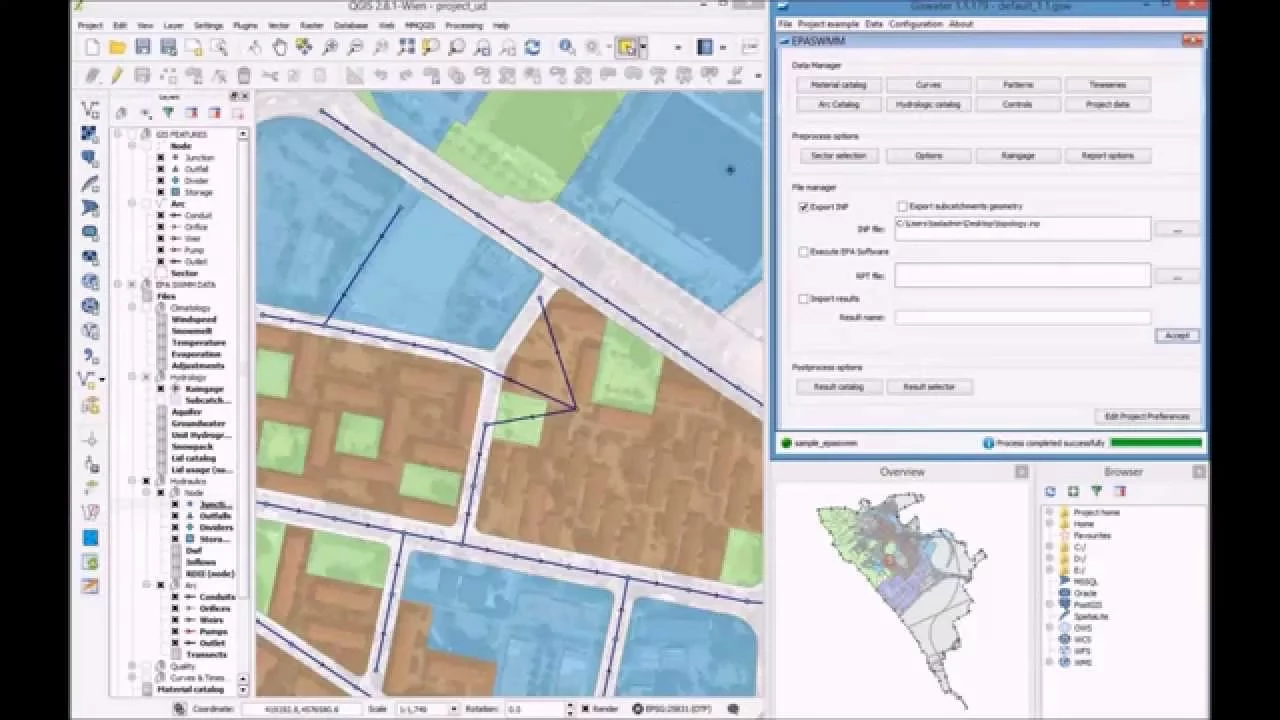This screenshot has width=1280, height=720.
Task: Expand Project home in Browser
Action: pos(1049,513)
